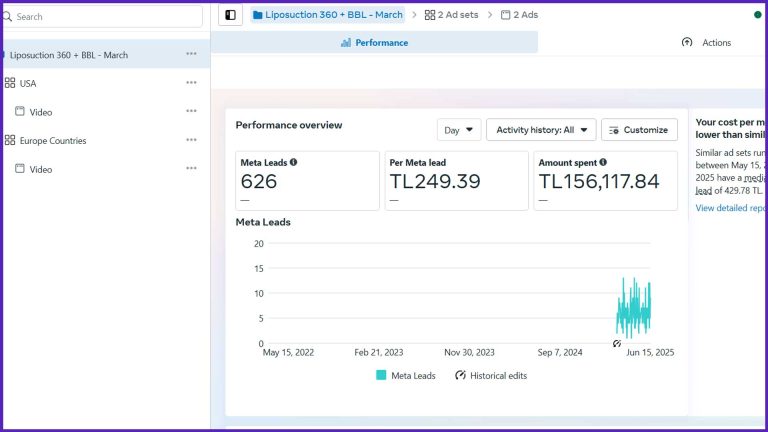
Task: Click the Europe Countries ad set grid icon
Action: coord(10,141)
